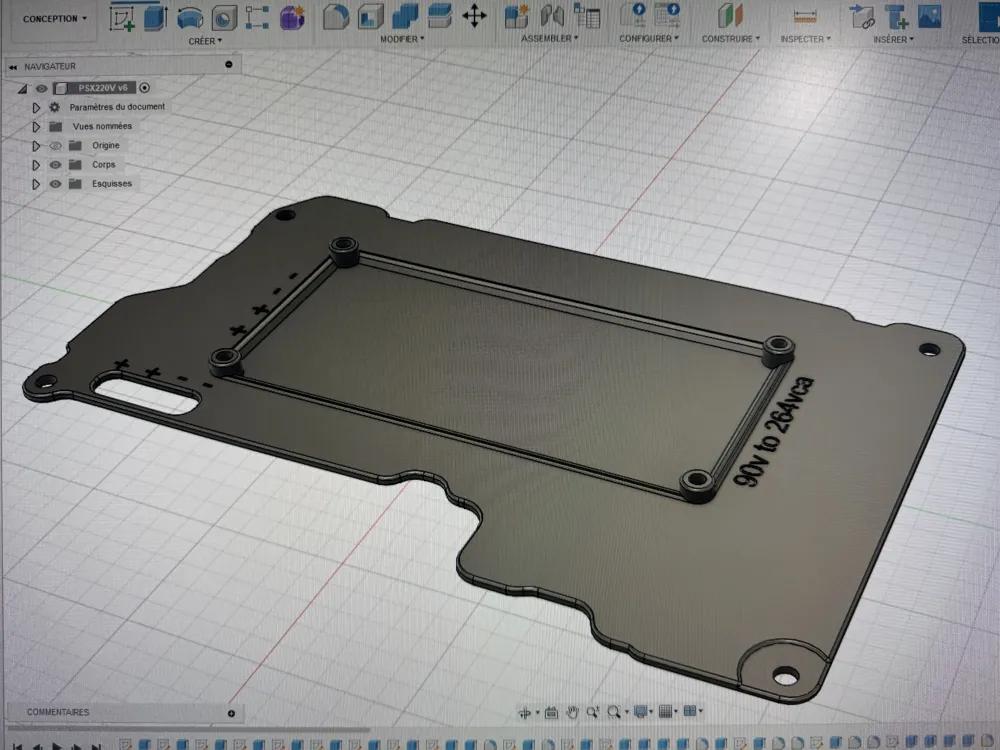Select the Fillet tool in Modifier group
1000x750 pixels.
pyautogui.click(x=335, y=17)
